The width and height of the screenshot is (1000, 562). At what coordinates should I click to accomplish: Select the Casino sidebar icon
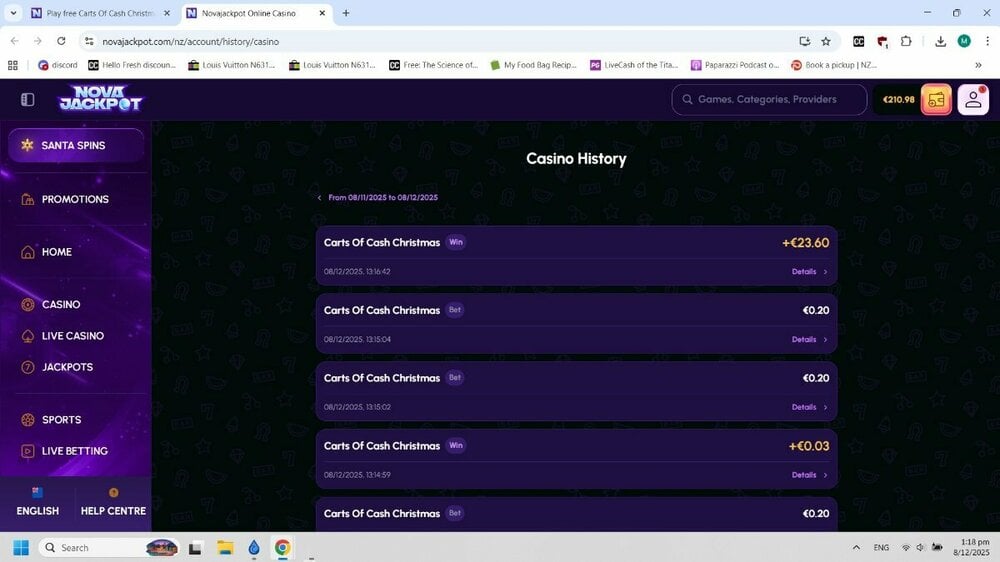click(x=28, y=305)
